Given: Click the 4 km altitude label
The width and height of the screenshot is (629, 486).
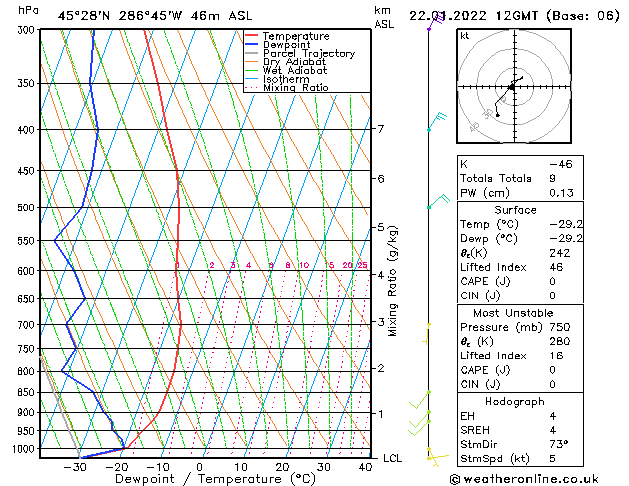Looking at the screenshot, I should (380, 275).
